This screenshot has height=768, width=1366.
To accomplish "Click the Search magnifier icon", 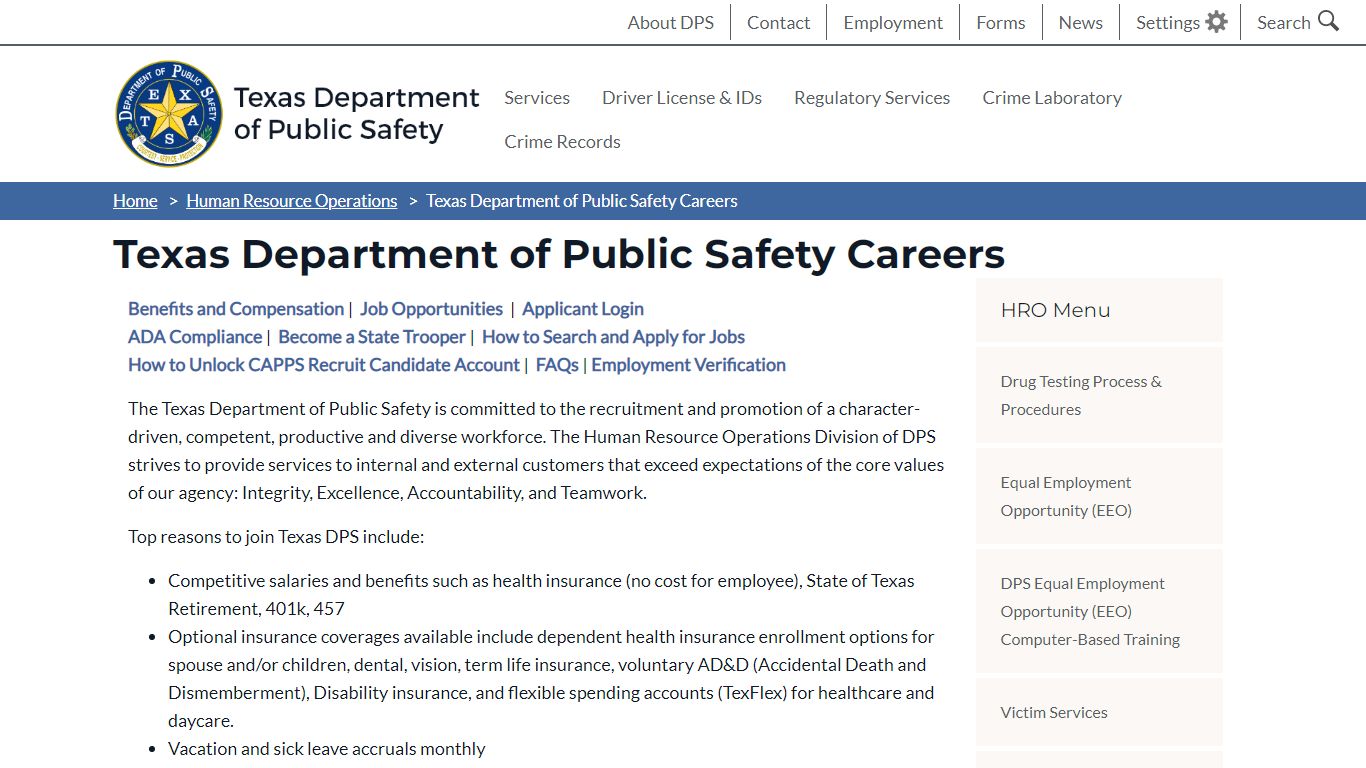I will coord(1328,21).
